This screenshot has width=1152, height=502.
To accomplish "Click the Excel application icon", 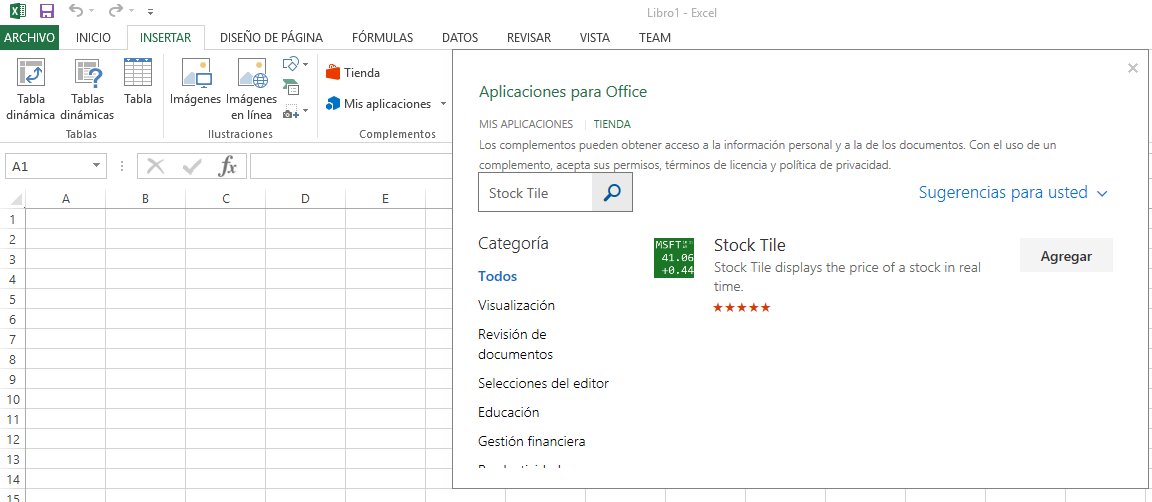I will (18, 11).
